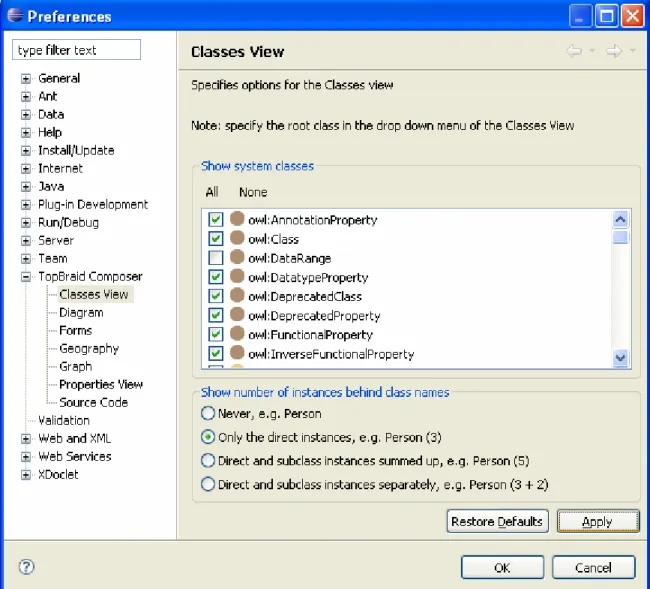Uncheck the owl:Class checkbox
Image resolution: width=650 pixels, height=589 pixels.
pos(216,238)
